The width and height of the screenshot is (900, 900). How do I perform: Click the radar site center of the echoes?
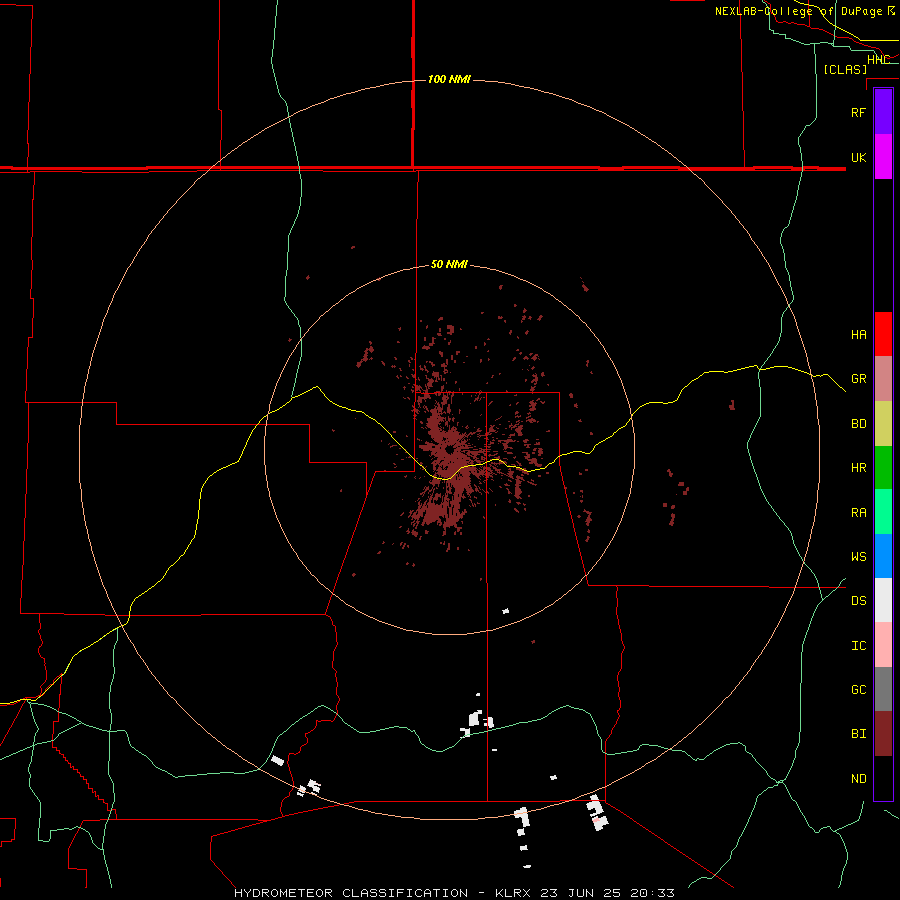click(x=449, y=450)
